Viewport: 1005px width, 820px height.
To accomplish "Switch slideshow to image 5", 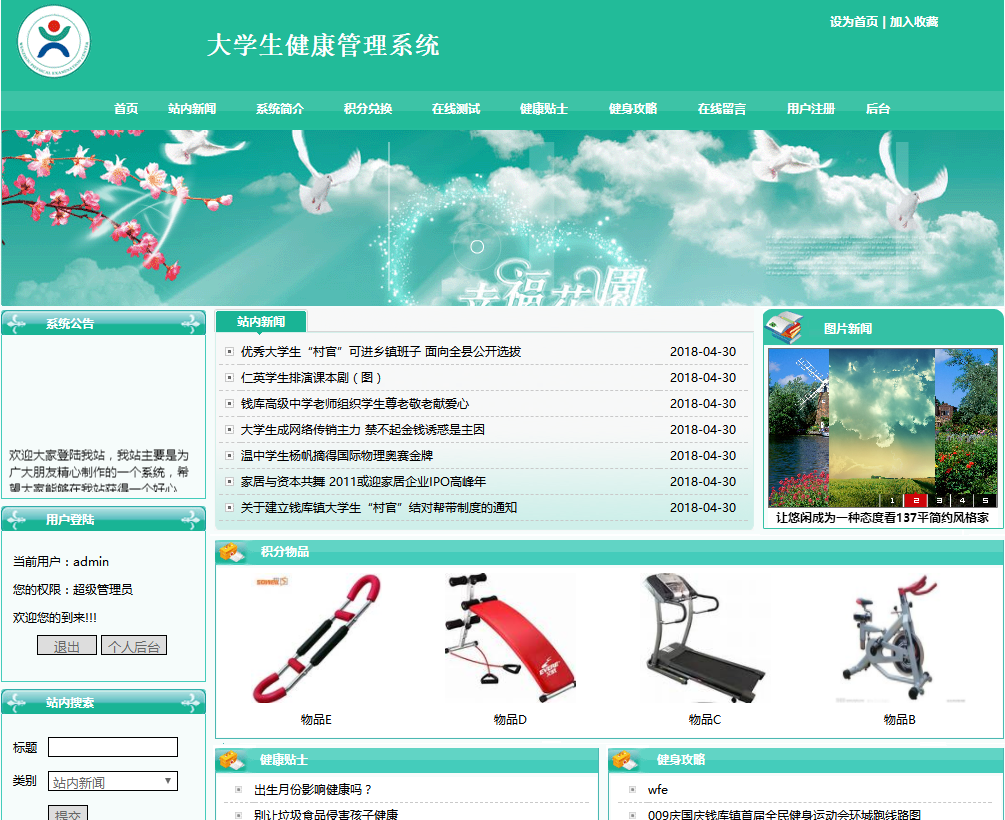I will pyautogui.click(x=985, y=500).
